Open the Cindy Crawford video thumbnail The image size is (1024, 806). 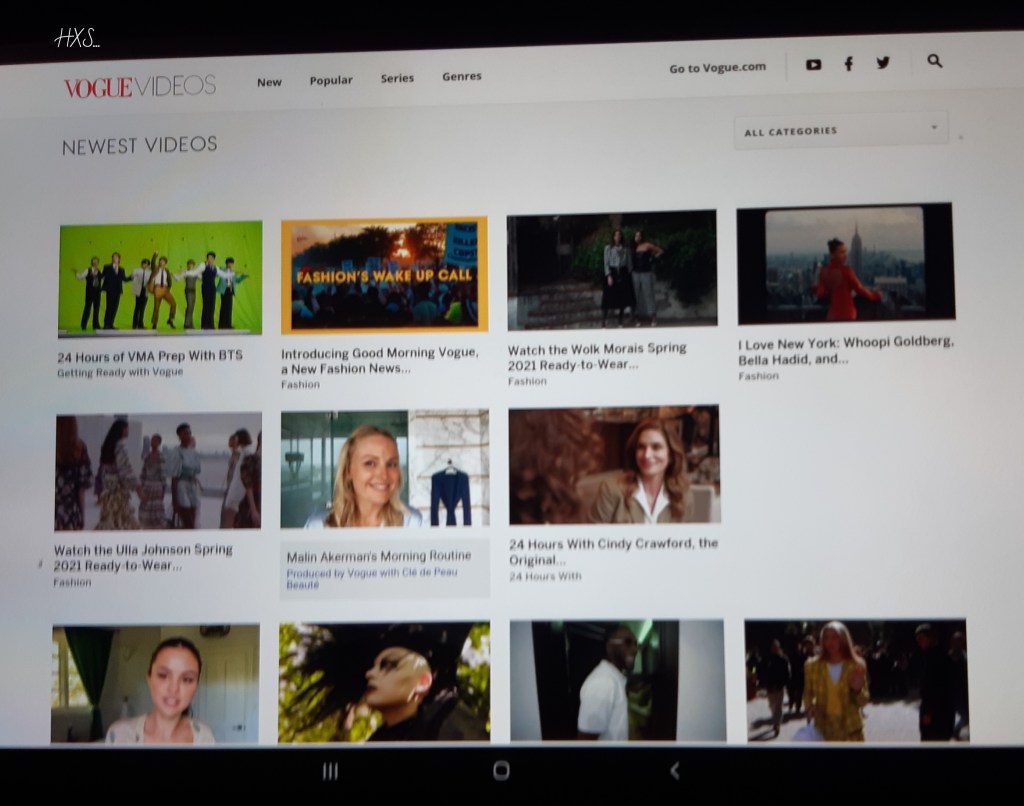(613, 464)
